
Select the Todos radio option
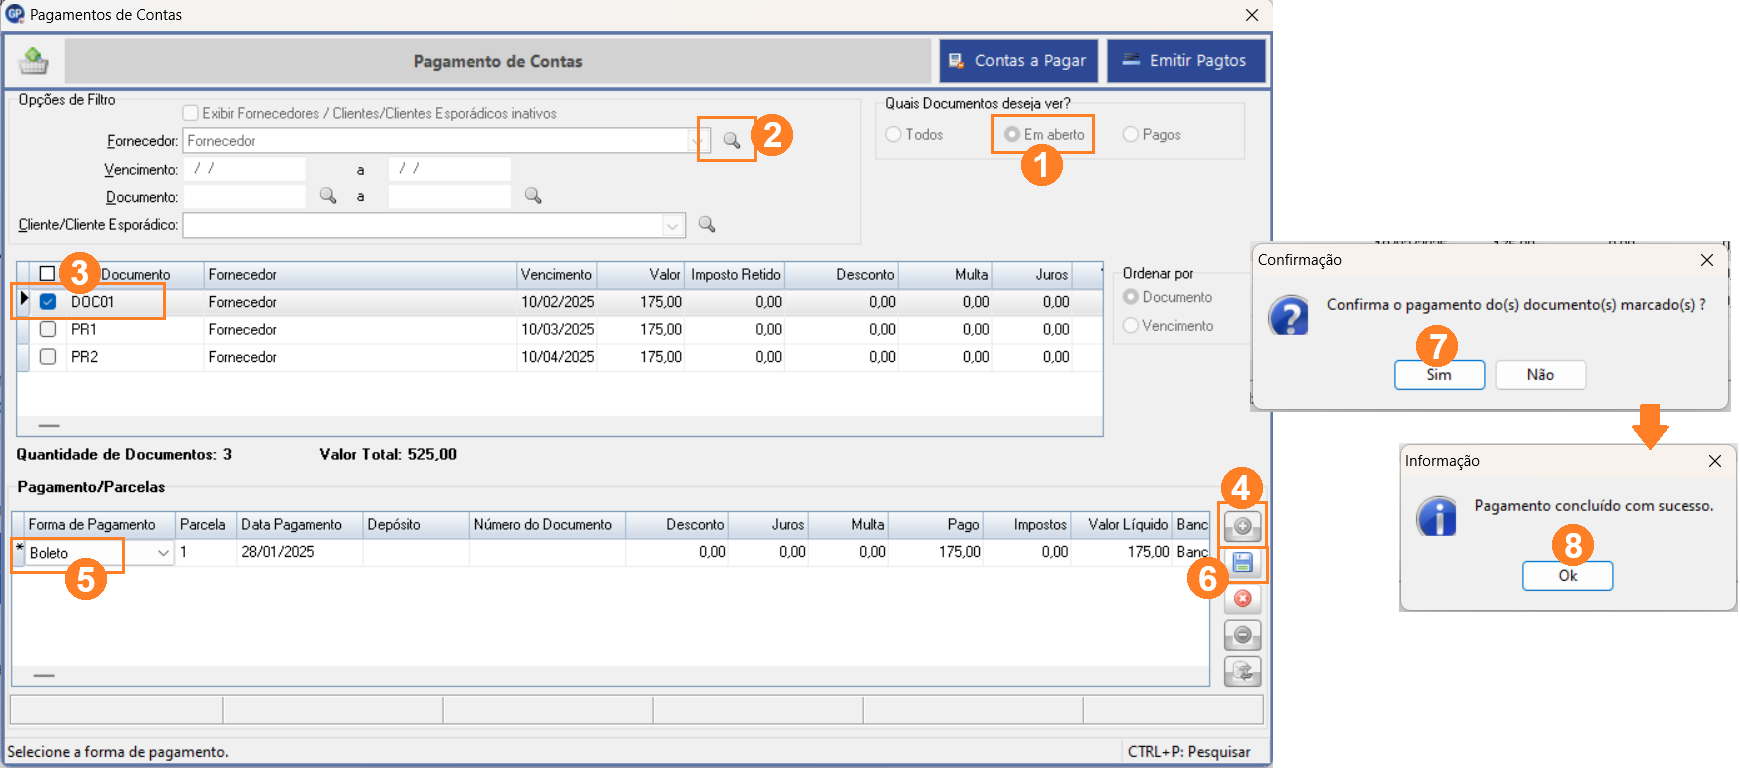pos(893,134)
